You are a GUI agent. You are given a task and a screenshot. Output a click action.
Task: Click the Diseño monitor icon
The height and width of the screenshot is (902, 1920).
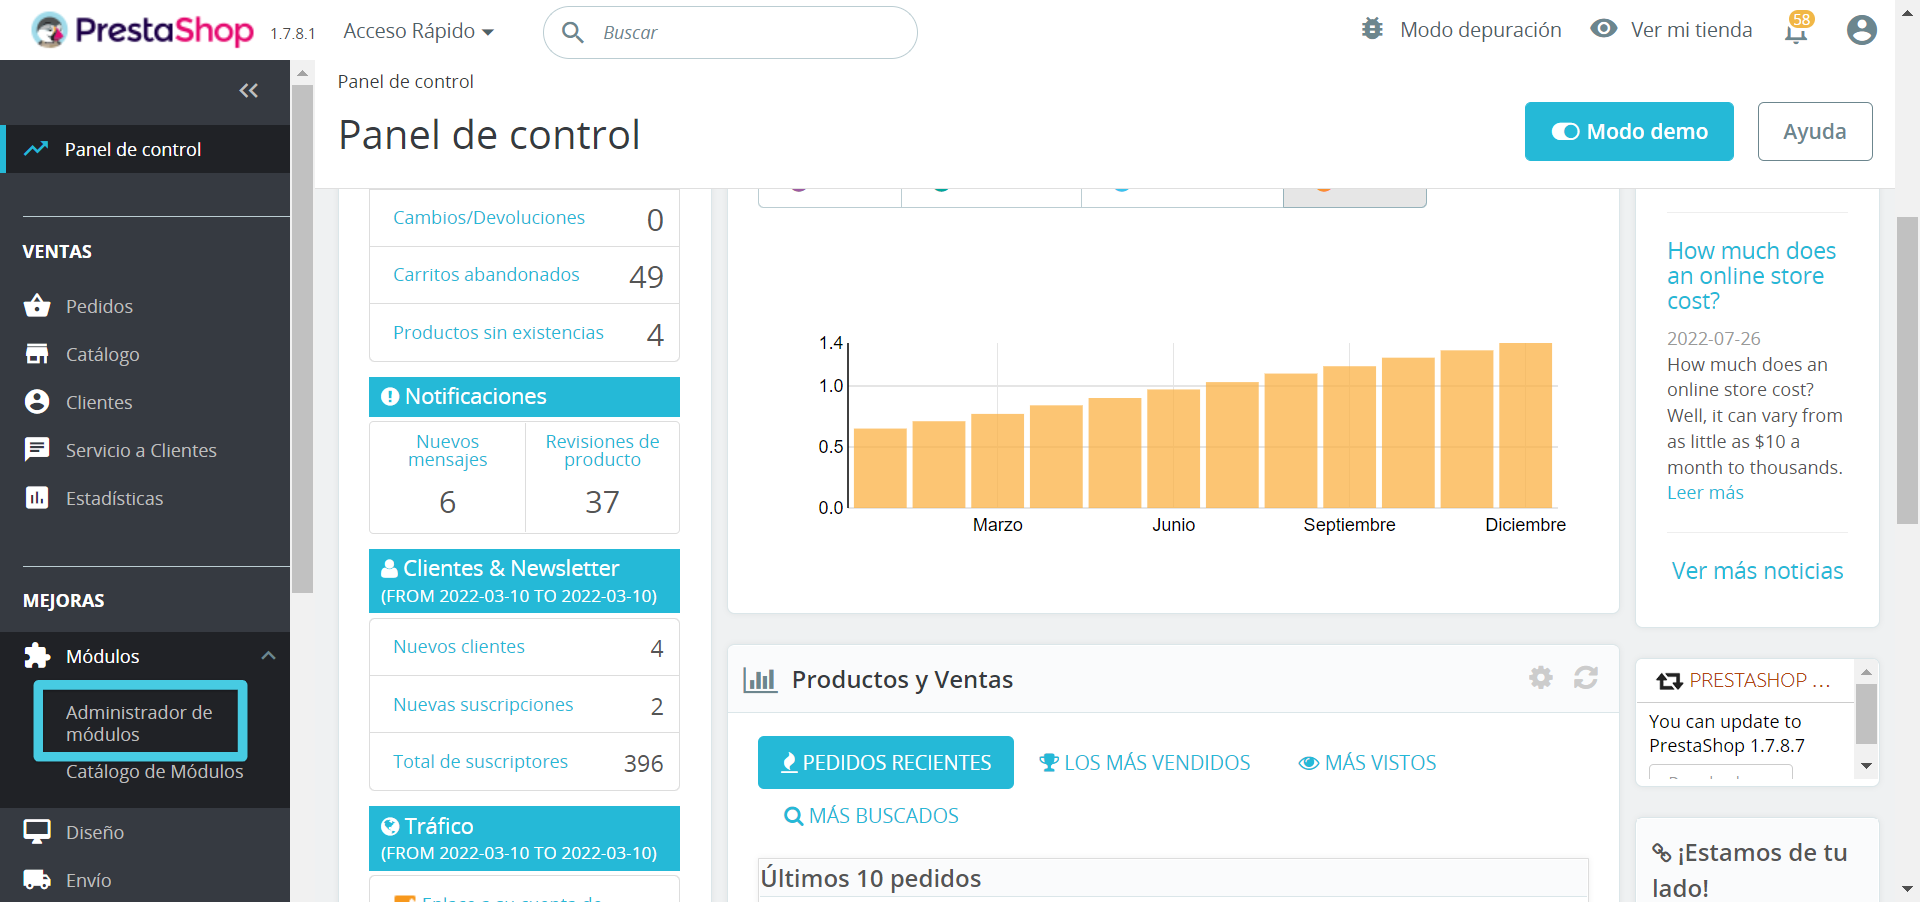(x=37, y=832)
